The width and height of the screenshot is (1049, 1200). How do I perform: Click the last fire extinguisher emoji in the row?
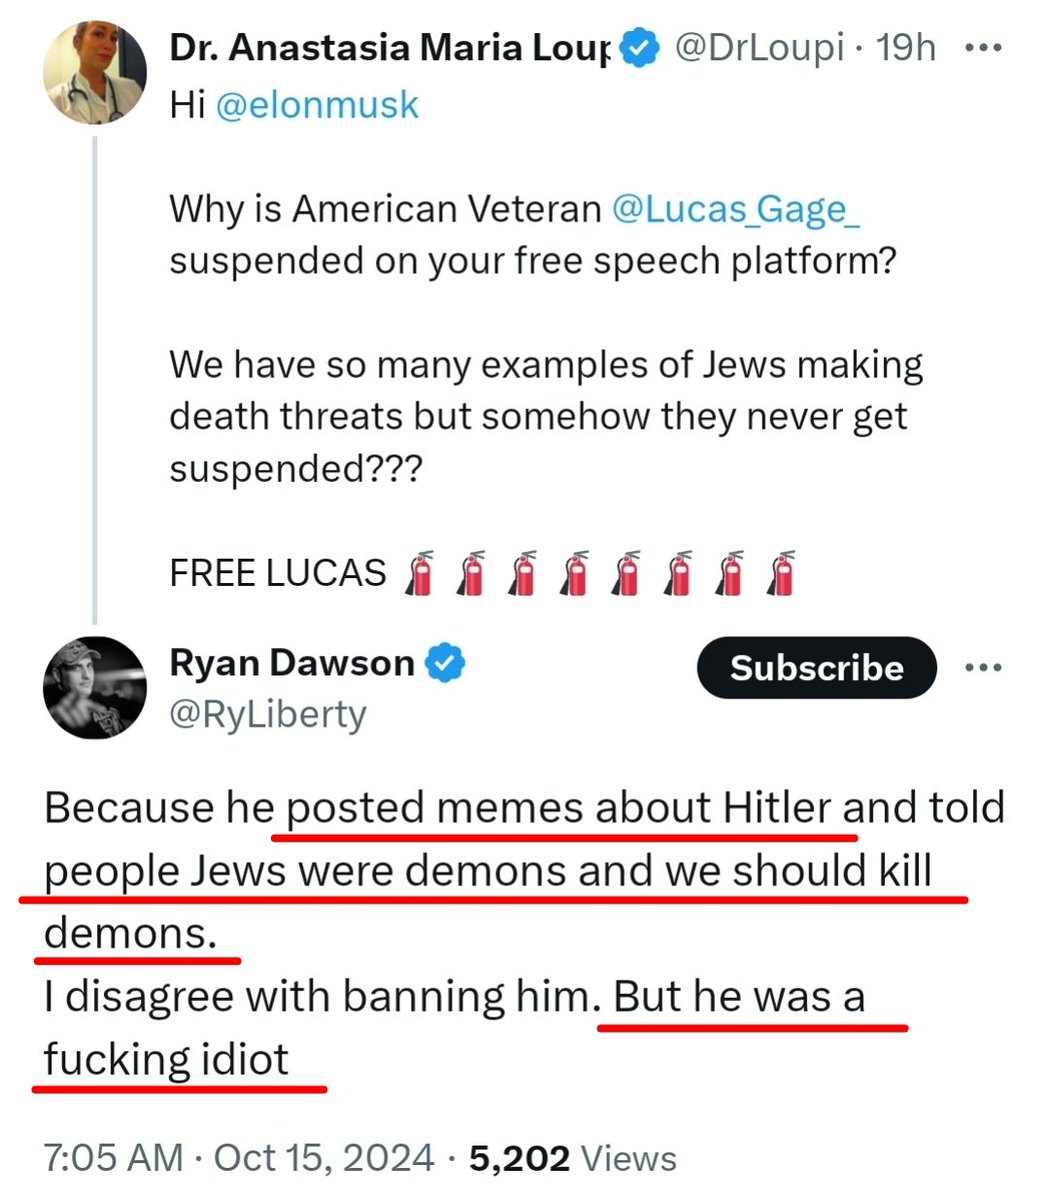pyautogui.click(x=780, y=573)
